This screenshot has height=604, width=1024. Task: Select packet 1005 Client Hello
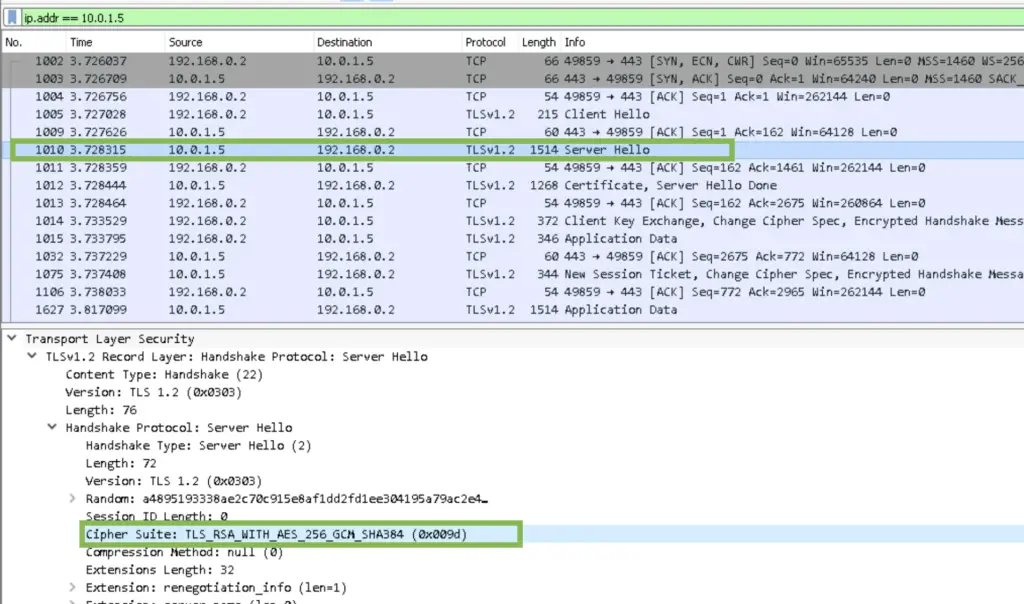[513, 114]
